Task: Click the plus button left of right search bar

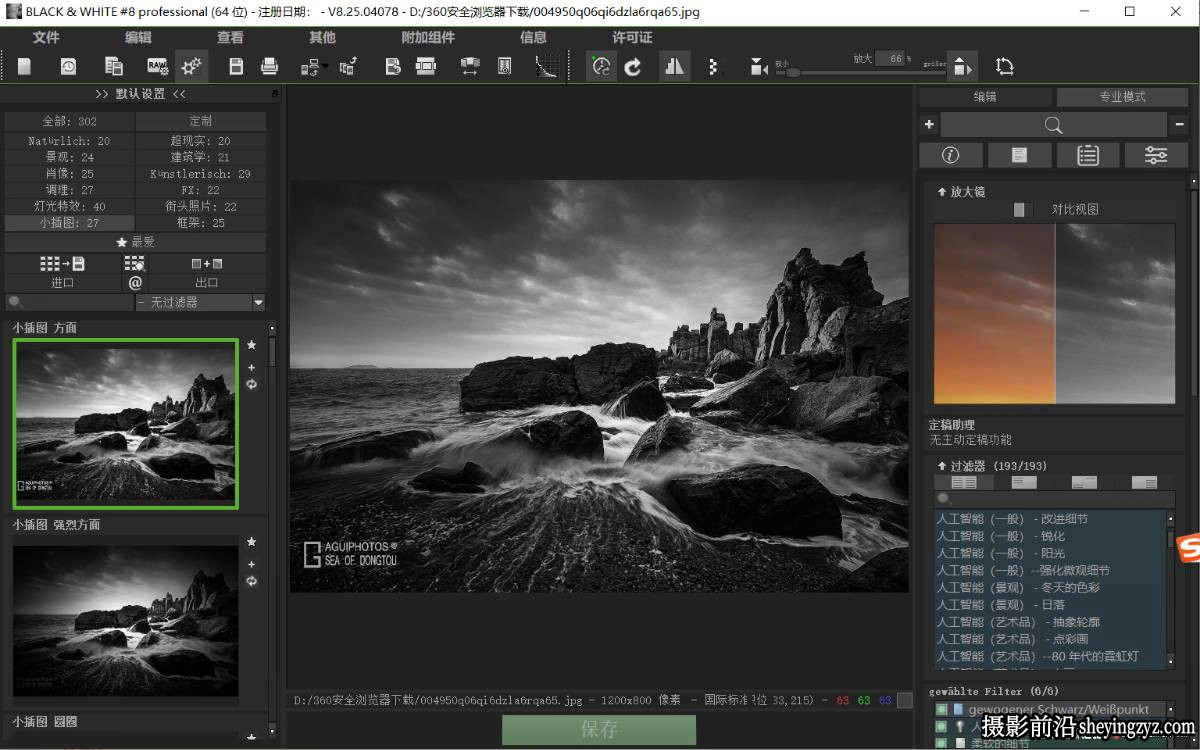Action: (x=929, y=125)
